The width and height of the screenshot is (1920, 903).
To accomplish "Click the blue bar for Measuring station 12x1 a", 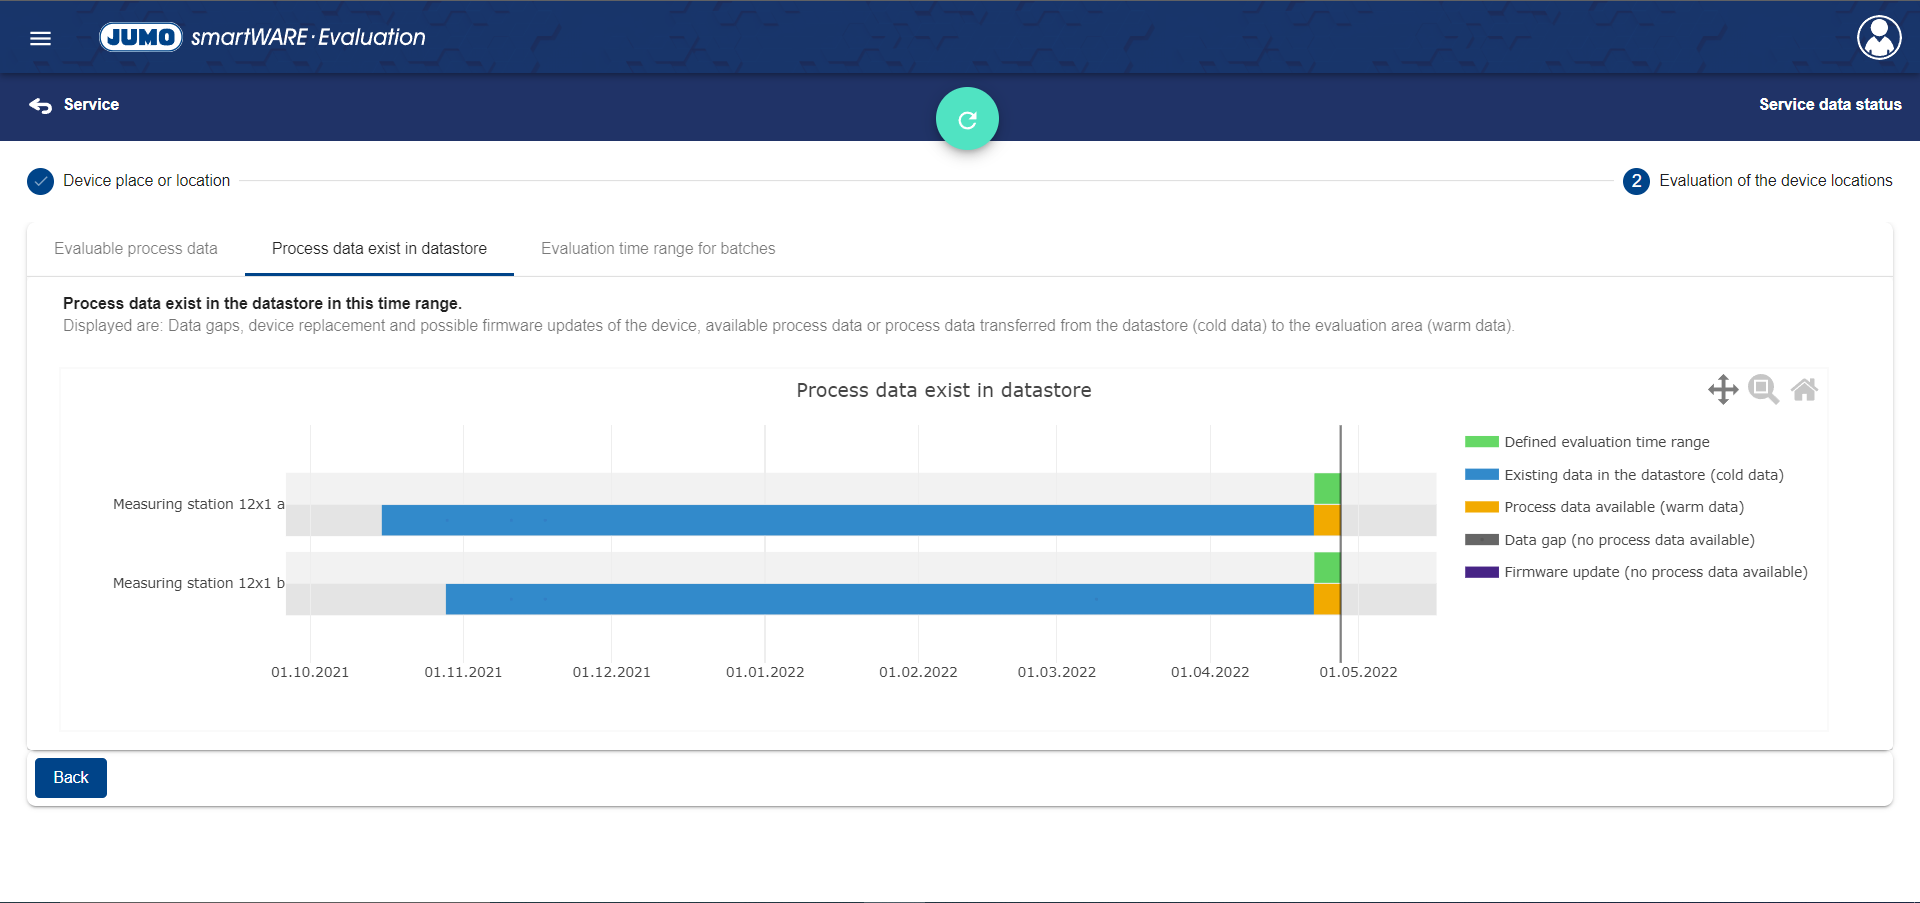I will coord(846,520).
